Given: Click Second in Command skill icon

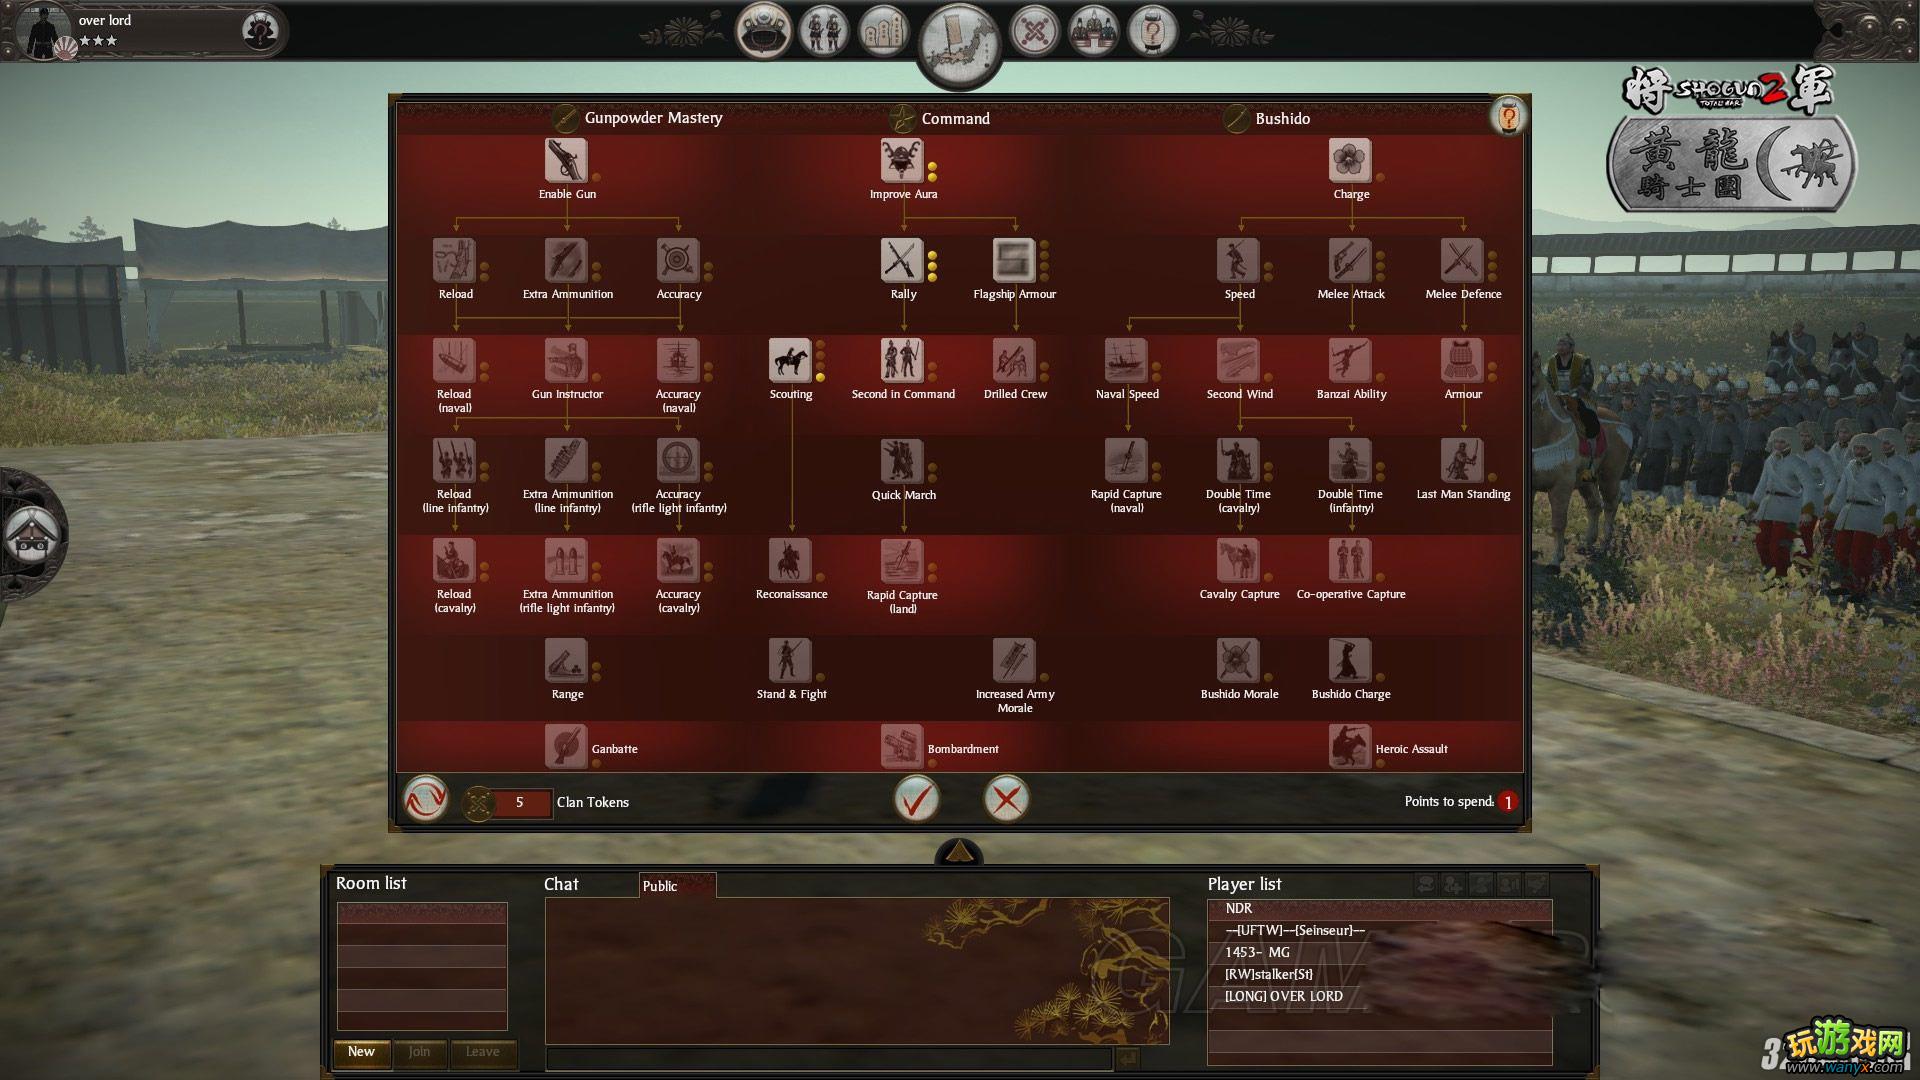Looking at the screenshot, I should pyautogui.click(x=902, y=360).
